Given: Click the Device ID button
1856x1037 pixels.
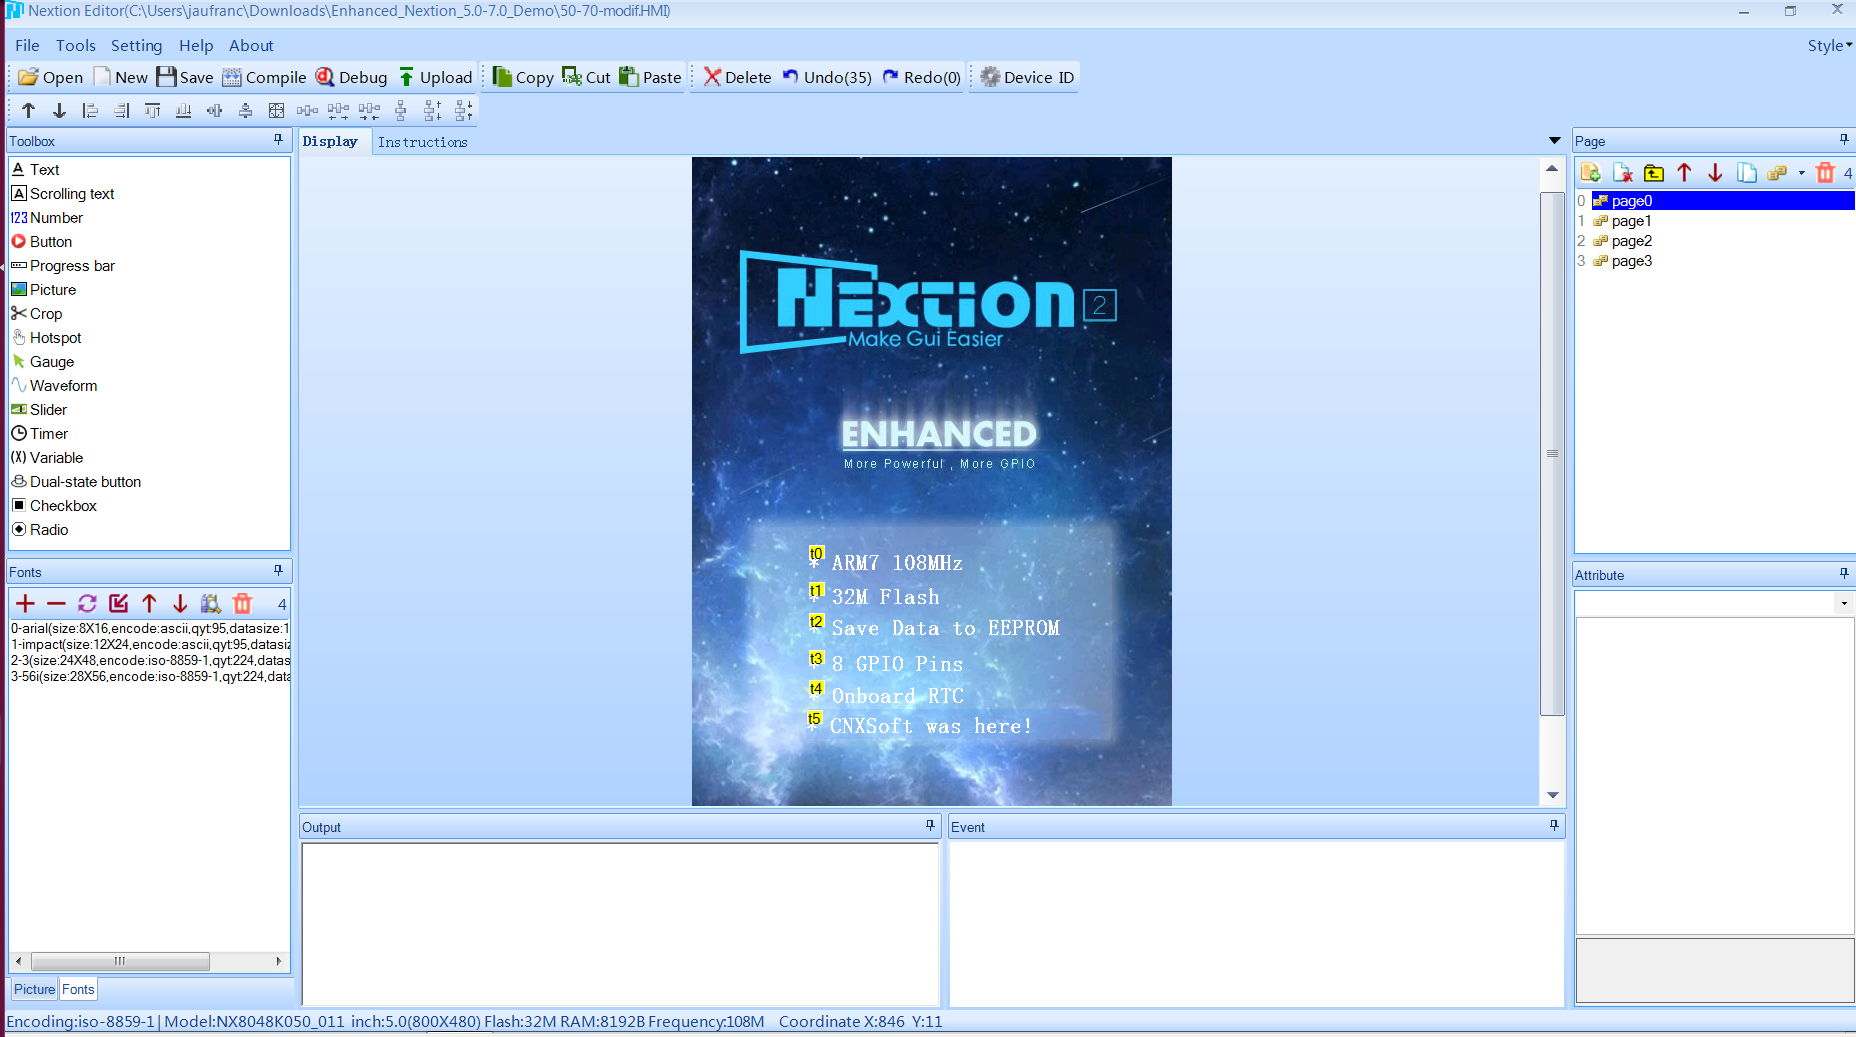Looking at the screenshot, I should 1027,77.
